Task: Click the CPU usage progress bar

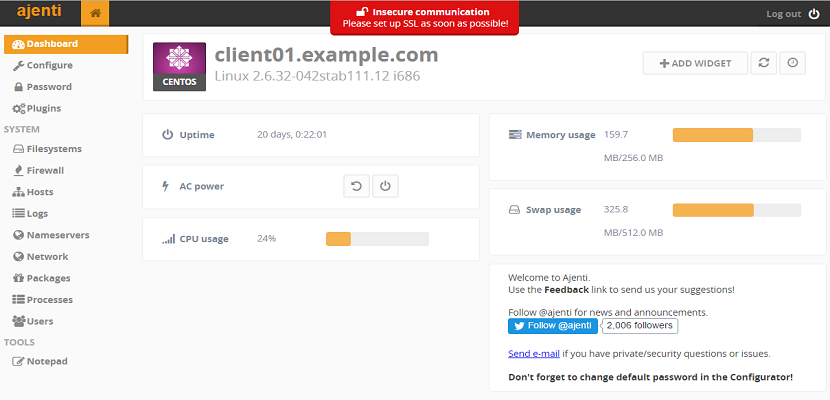Action: pos(377,239)
